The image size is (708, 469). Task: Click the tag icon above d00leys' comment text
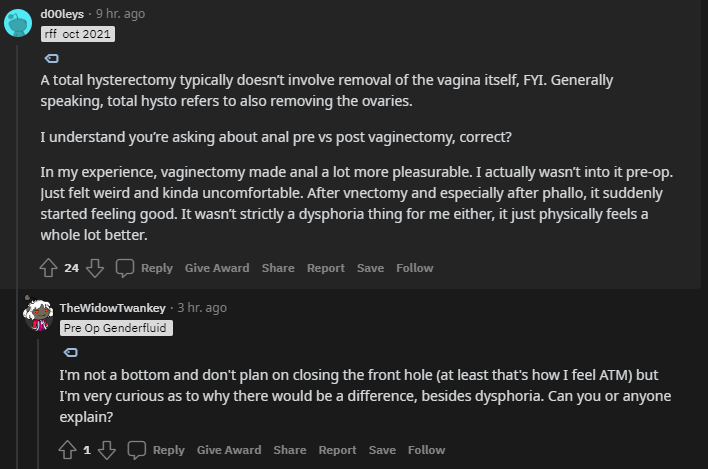click(x=52, y=58)
